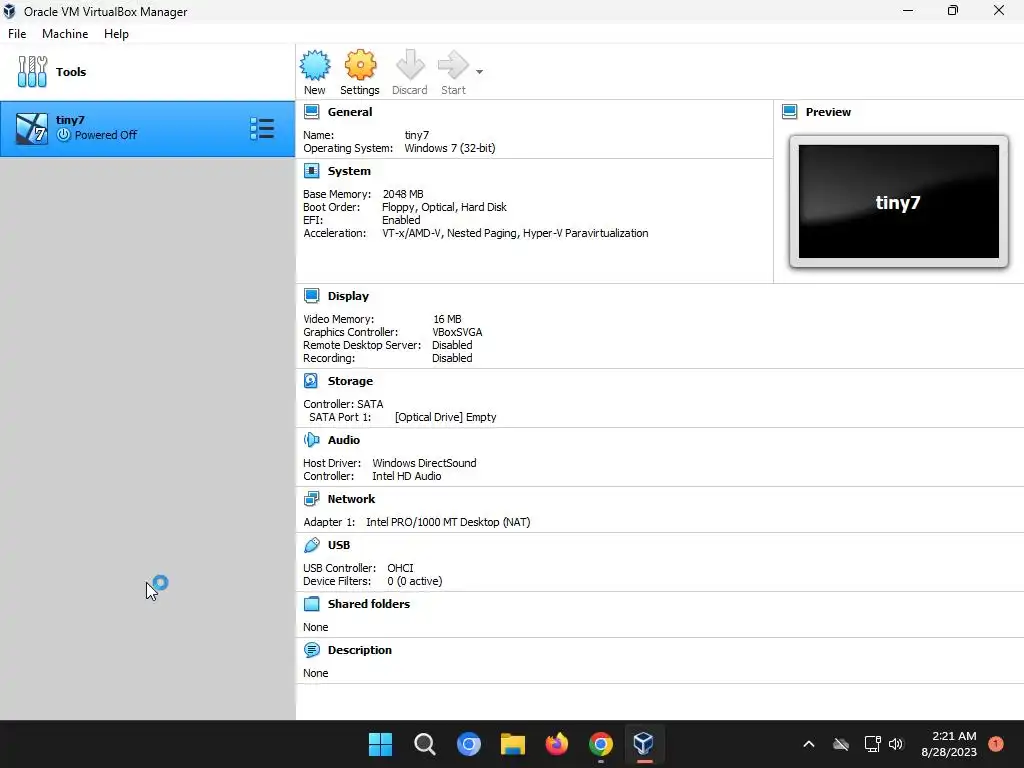The image size is (1024, 768).
Task: Click the 'OHCI' USB controller value
Action: click(x=400, y=568)
